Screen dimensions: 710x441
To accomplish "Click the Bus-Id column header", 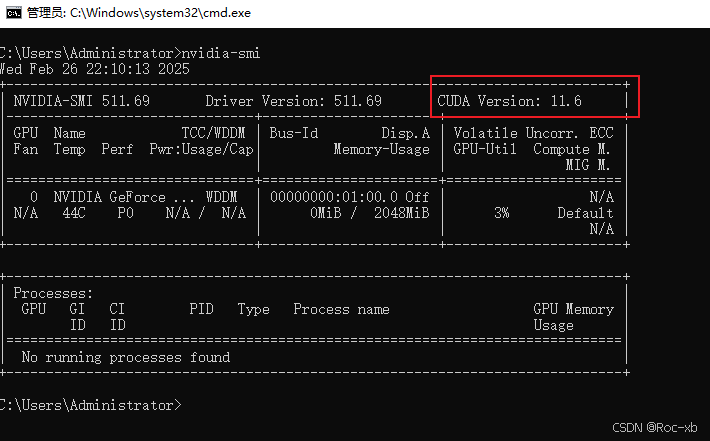I will coord(294,133).
